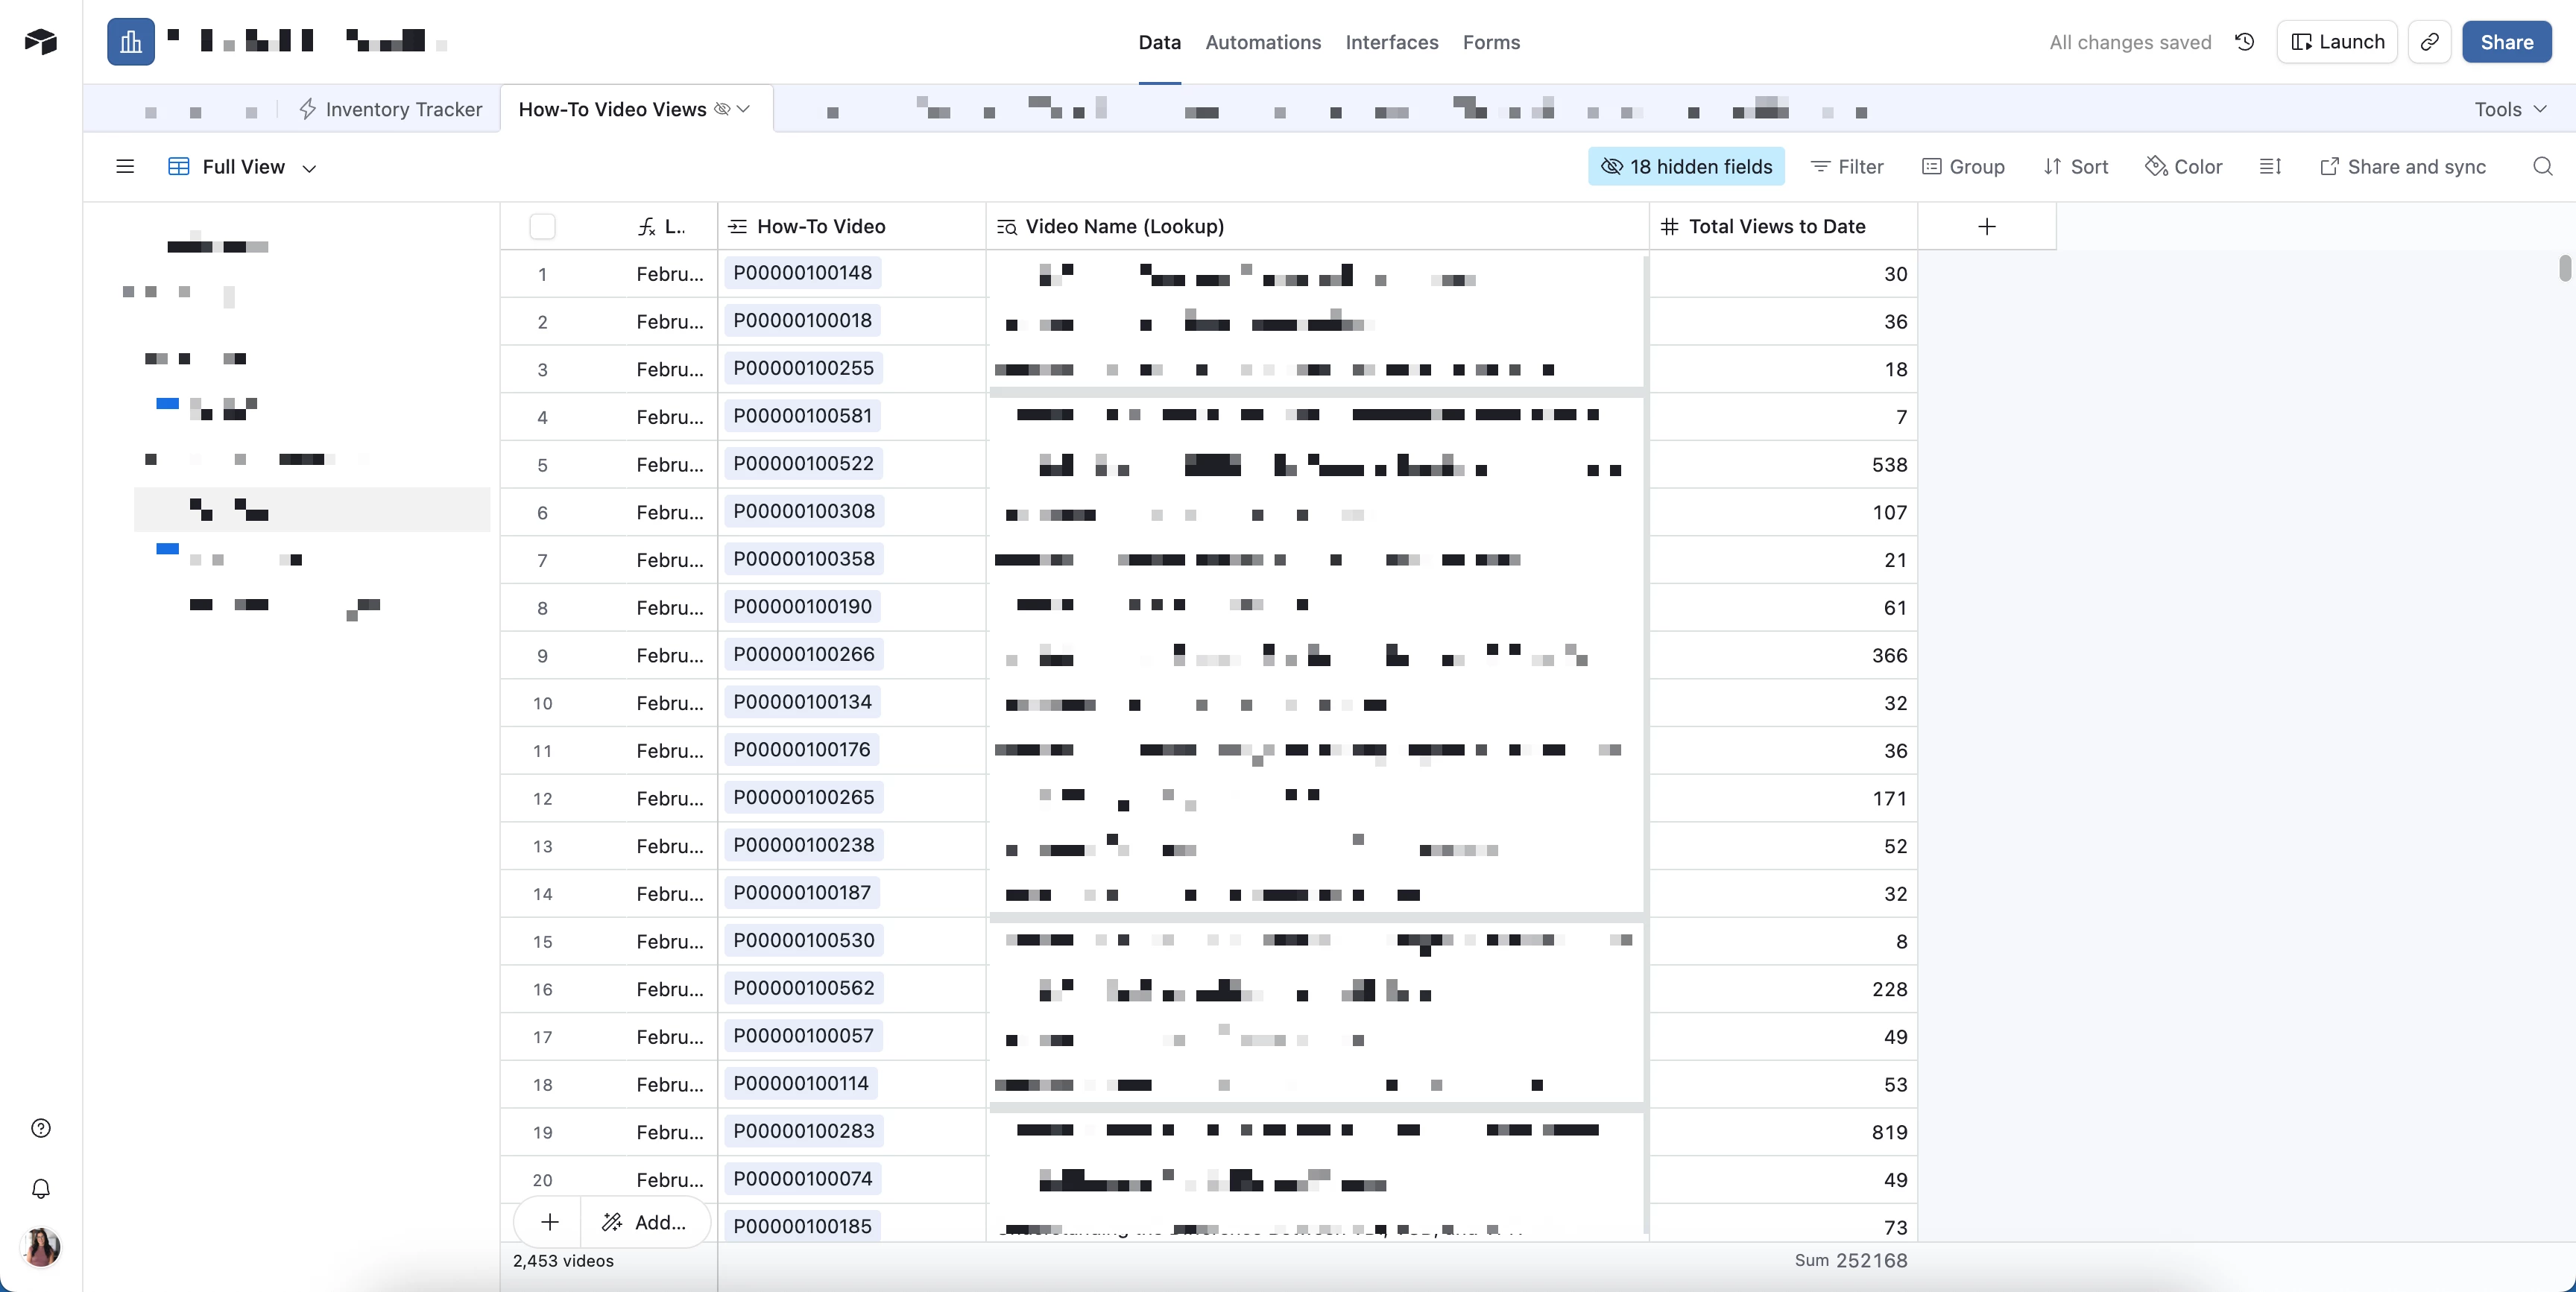Expand How-To Video Views table chevron
2576x1292 pixels.
click(x=743, y=109)
